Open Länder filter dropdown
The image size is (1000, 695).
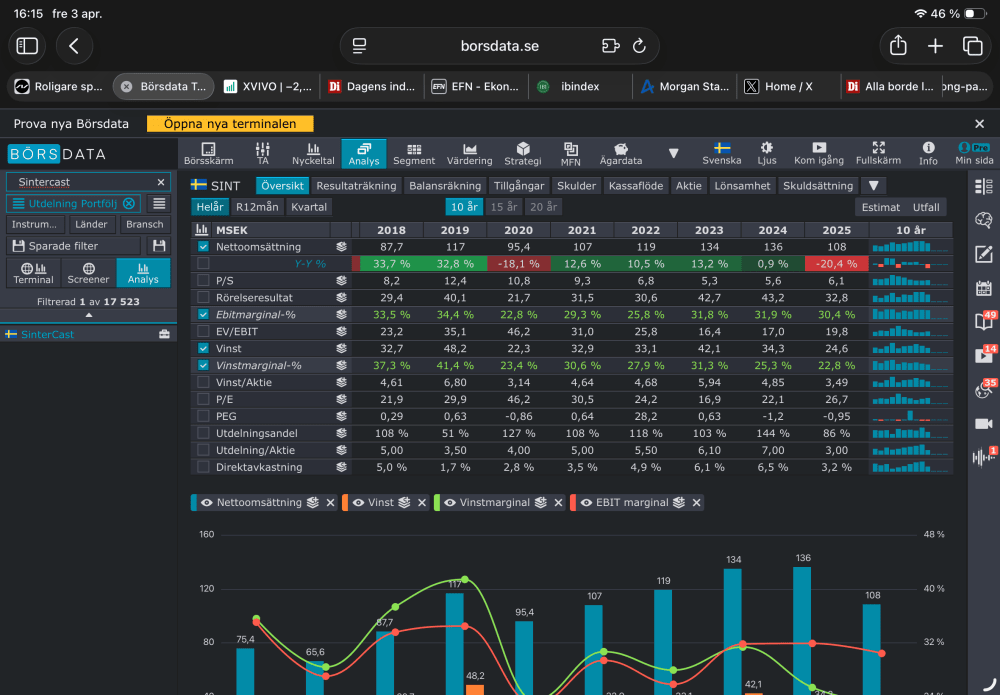pos(91,224)
